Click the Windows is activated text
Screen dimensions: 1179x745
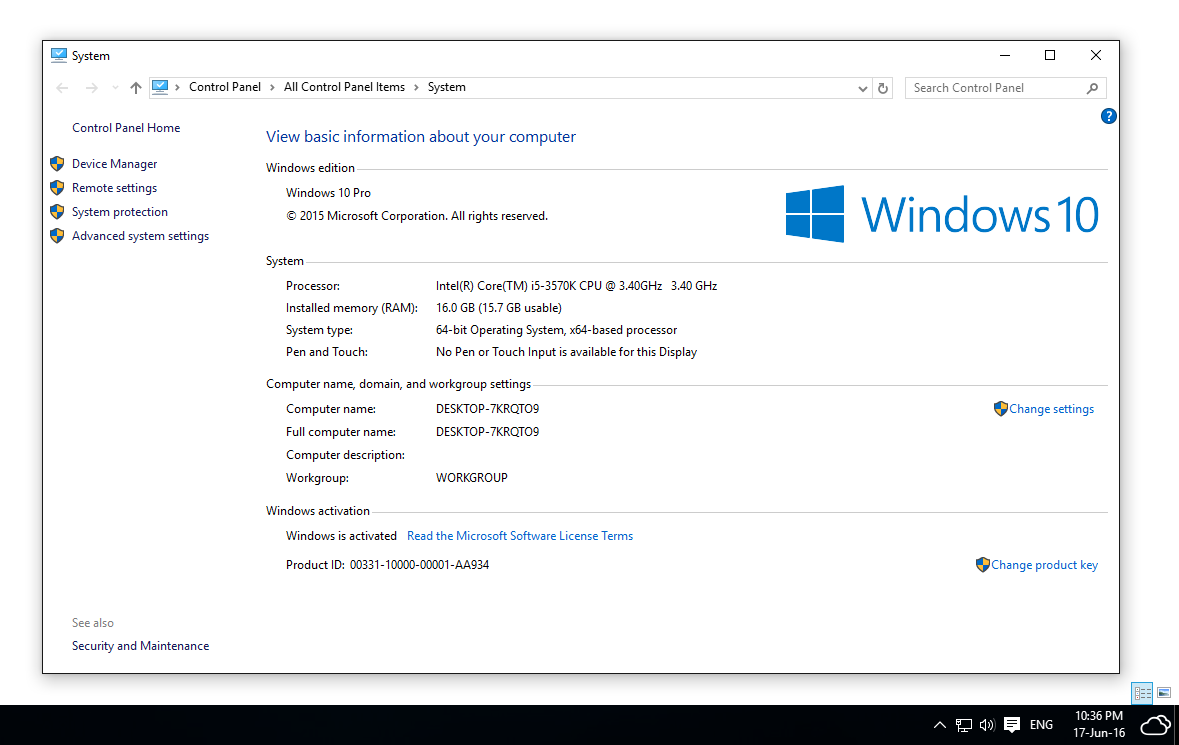[x=341, y=536]
